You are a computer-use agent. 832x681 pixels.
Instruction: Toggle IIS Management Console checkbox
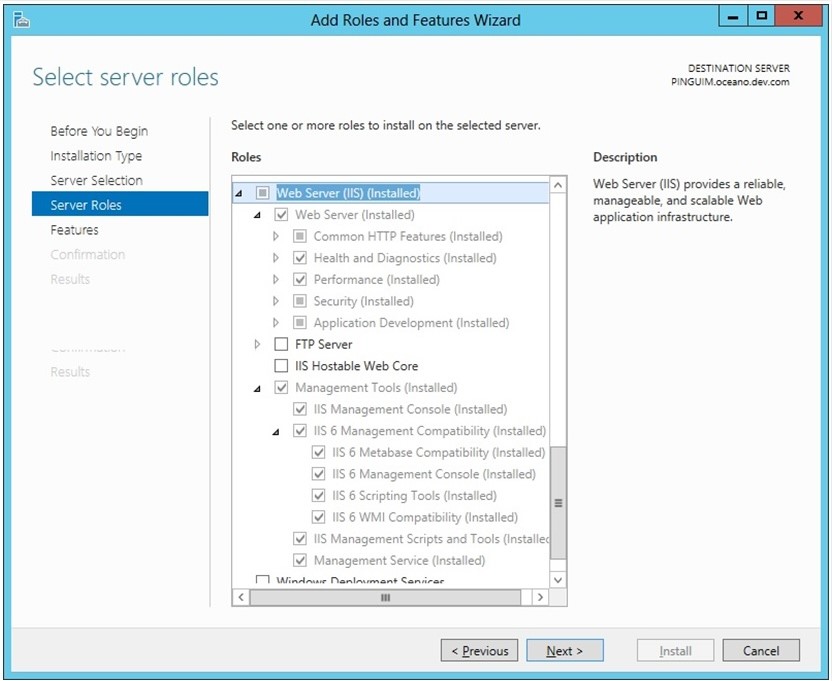pyautogui.click(x=300, y=409)
